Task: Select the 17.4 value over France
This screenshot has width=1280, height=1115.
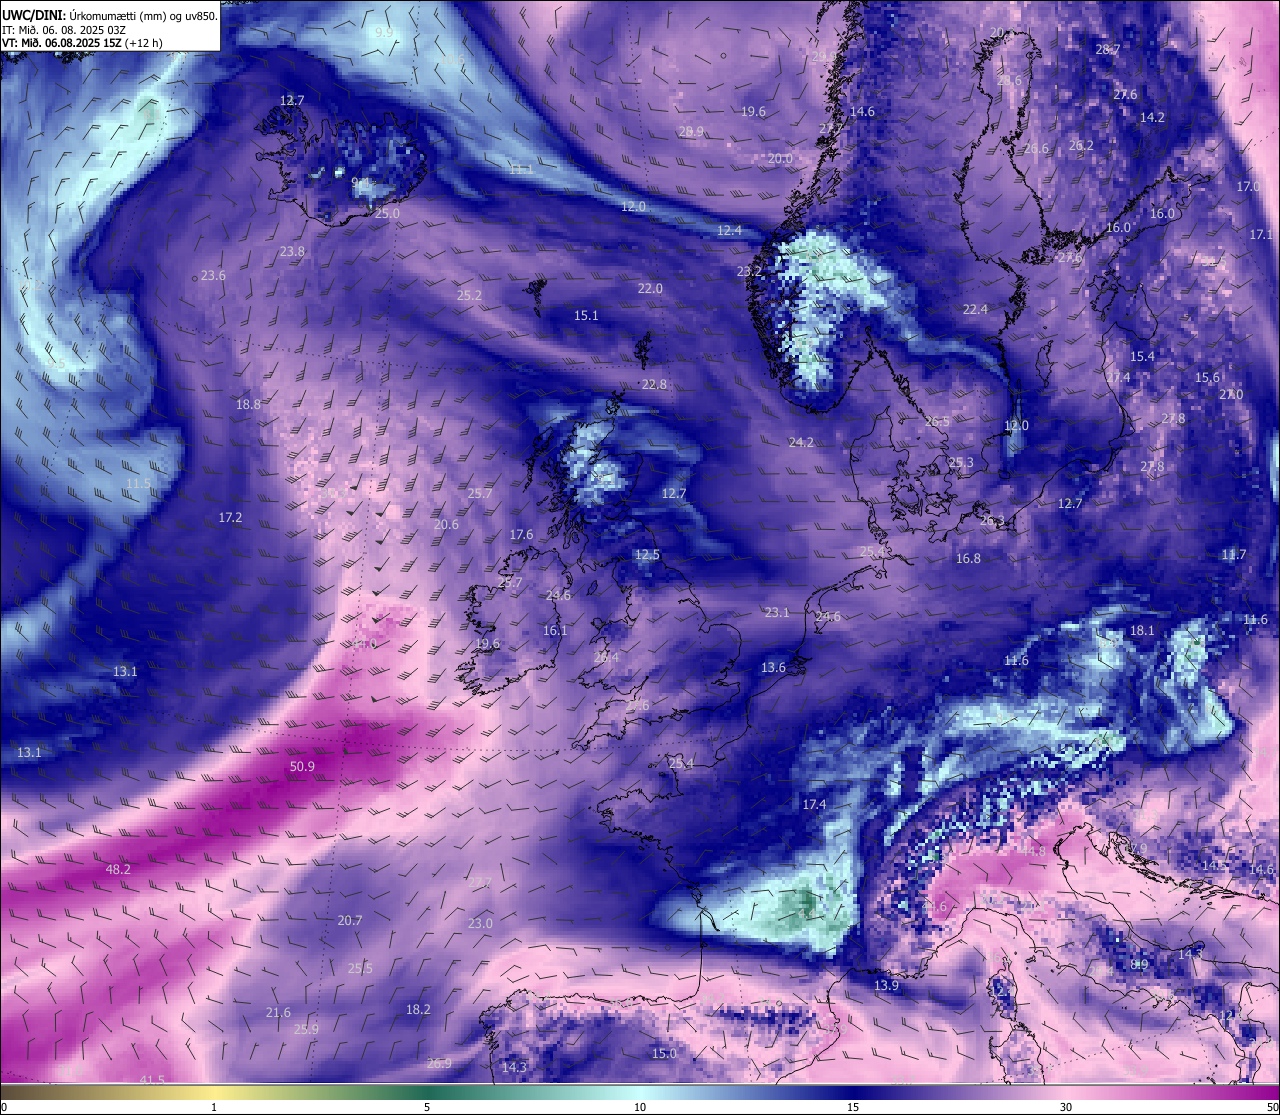Action: click(814, 805)
